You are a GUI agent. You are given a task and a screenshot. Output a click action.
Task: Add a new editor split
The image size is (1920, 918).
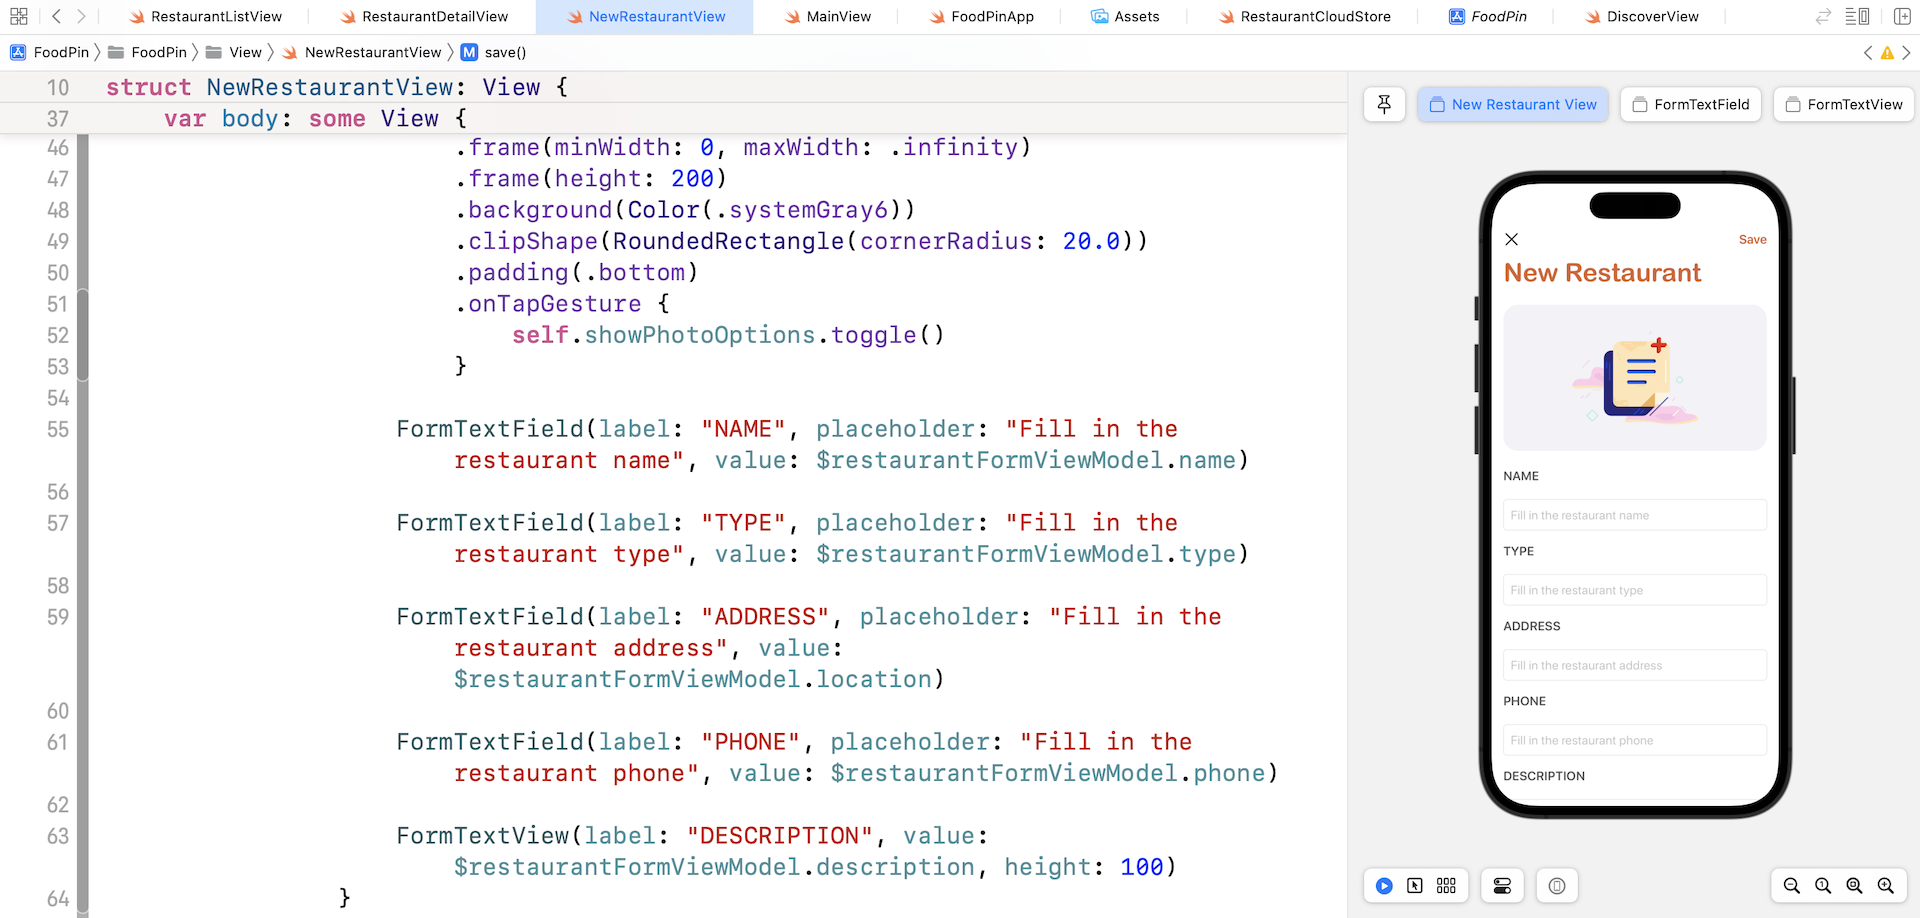1903,16
